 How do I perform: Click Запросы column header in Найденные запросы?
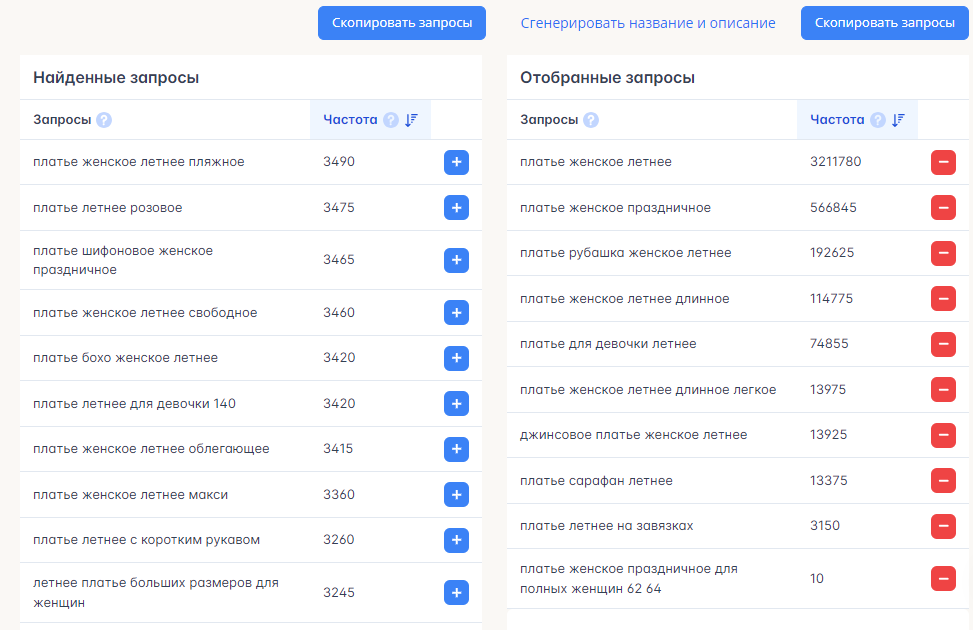(x=62, y=120)
